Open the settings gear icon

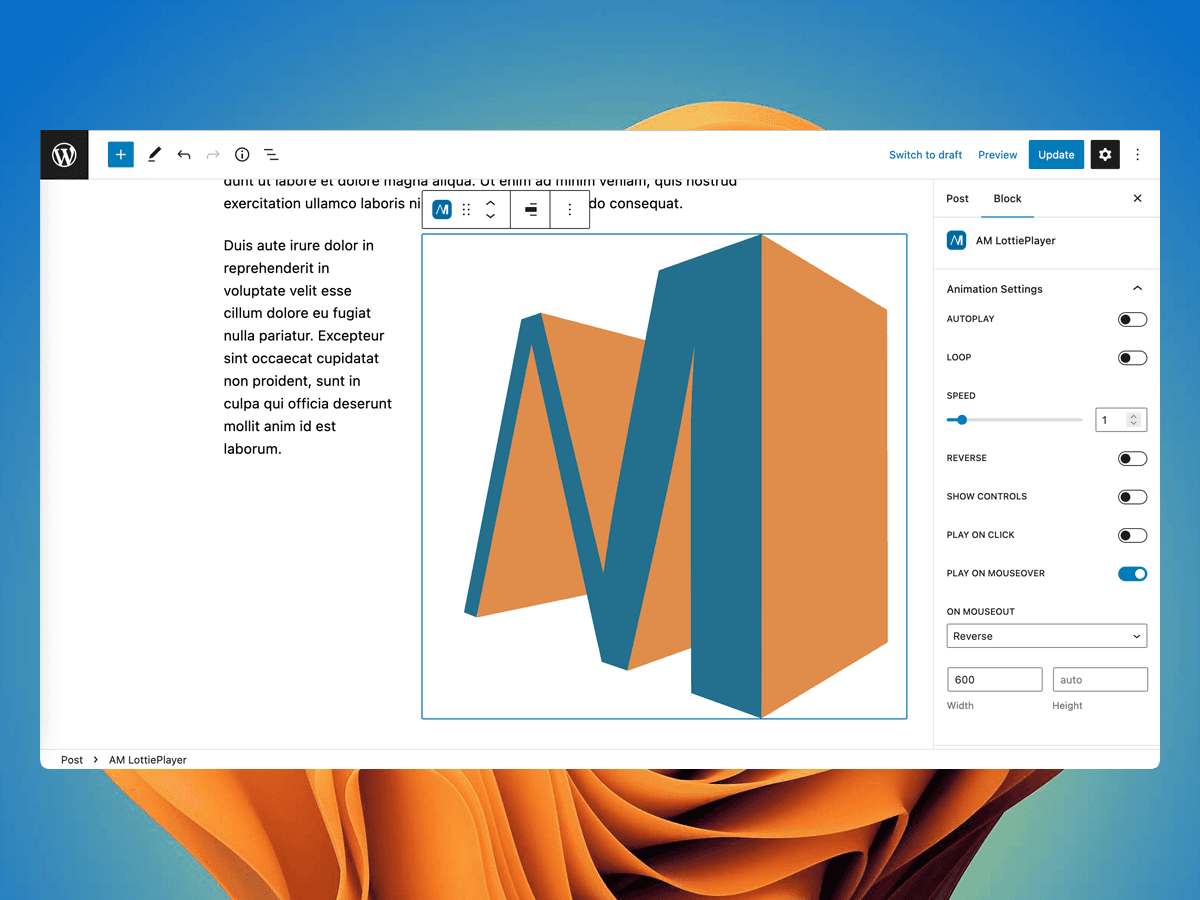pyautogui.click(x=1105, y=154)
